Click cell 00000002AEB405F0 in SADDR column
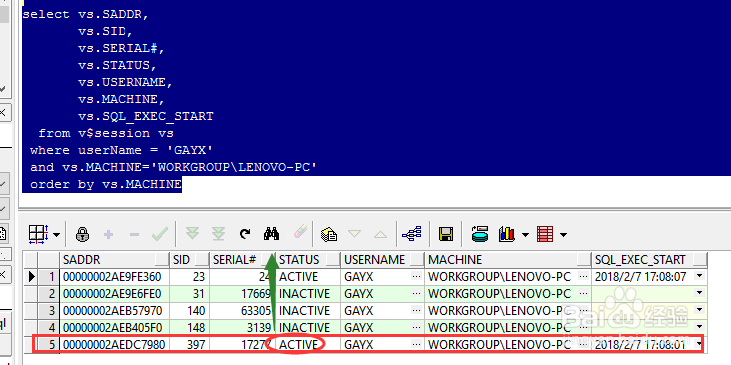The image size is (731, 365). click(x=115, y=327)
